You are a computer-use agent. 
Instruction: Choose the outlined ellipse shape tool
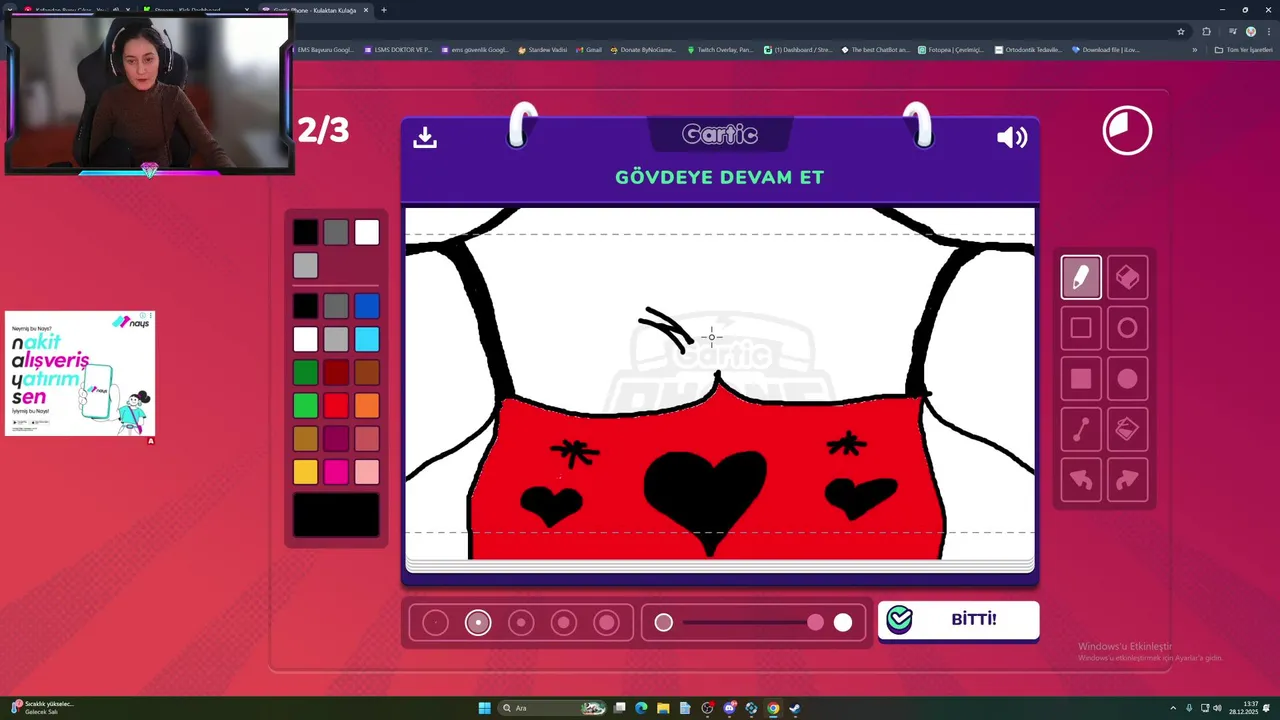pyautogui.click(x=1127, y=328)
